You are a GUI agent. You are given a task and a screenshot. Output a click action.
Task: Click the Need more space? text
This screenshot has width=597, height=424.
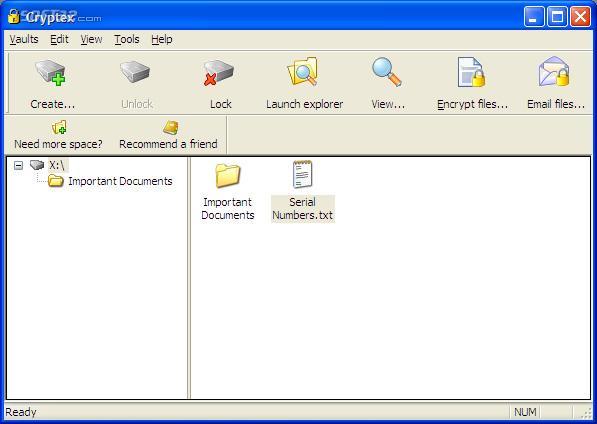(x=58, y=144)
